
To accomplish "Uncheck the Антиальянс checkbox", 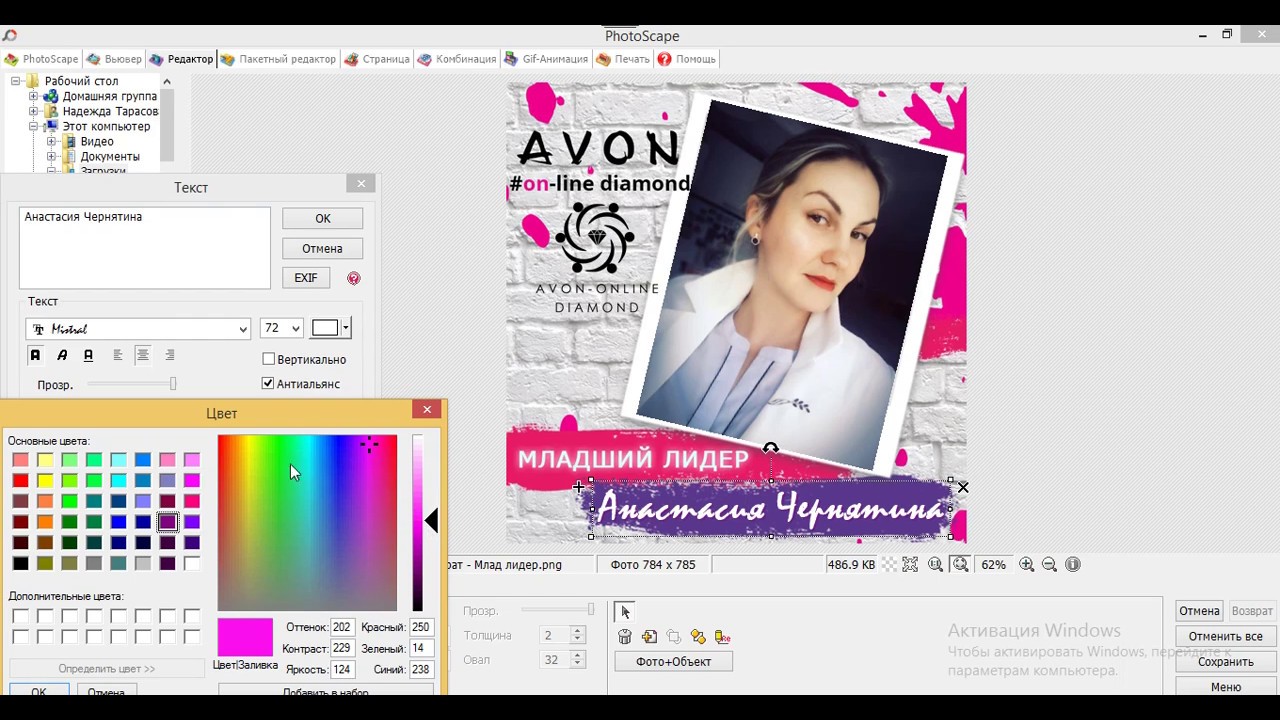I will click(x=268, y=383).
